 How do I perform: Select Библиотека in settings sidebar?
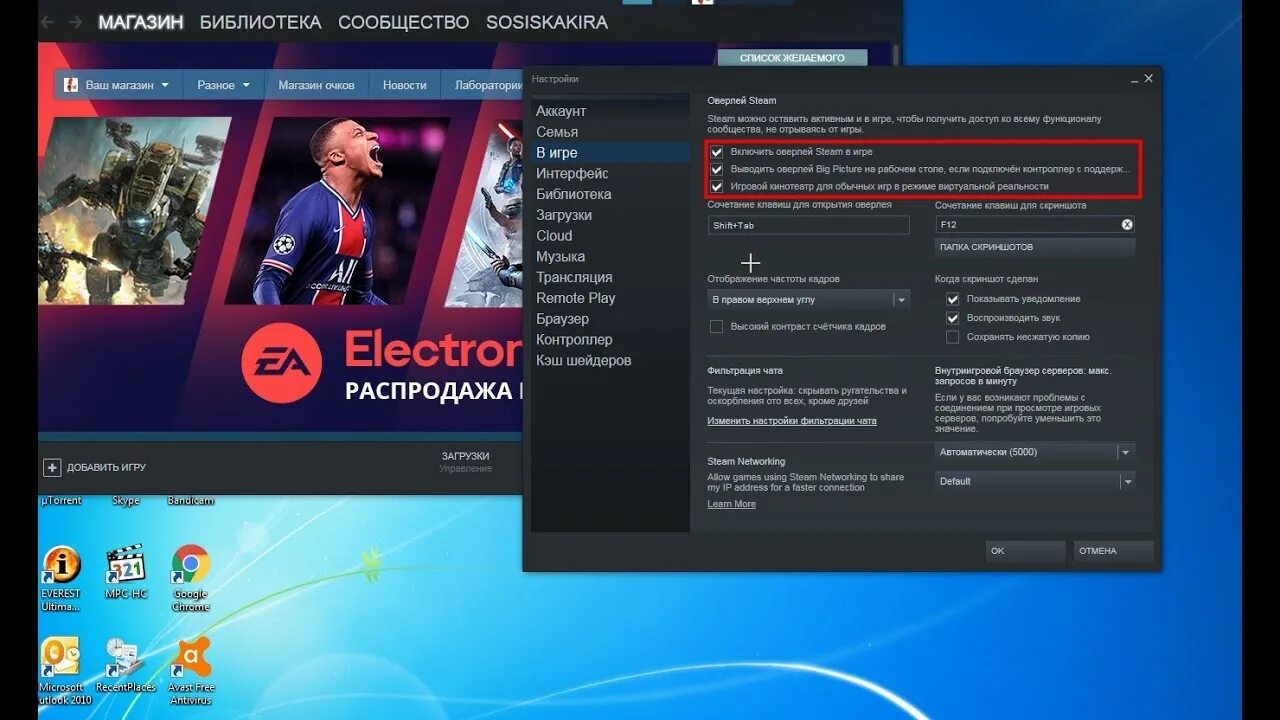tap(573, 194)
